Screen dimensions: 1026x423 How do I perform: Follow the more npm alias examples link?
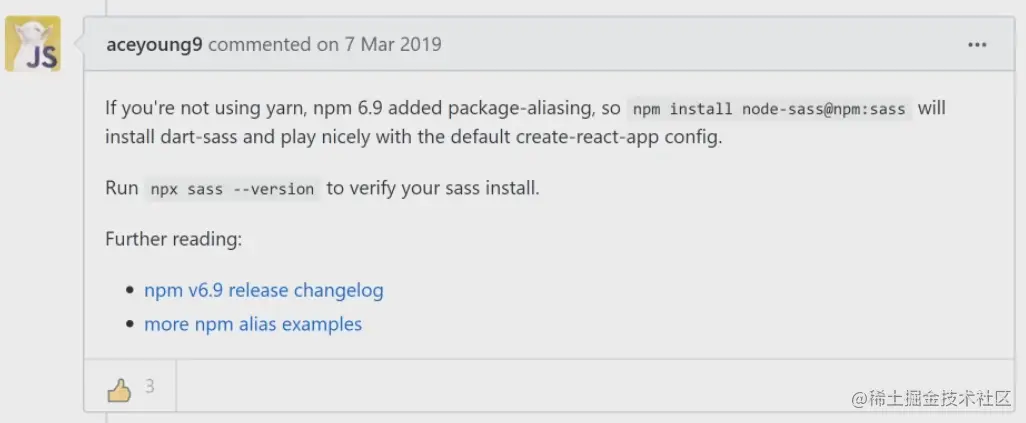coord(253,324)
